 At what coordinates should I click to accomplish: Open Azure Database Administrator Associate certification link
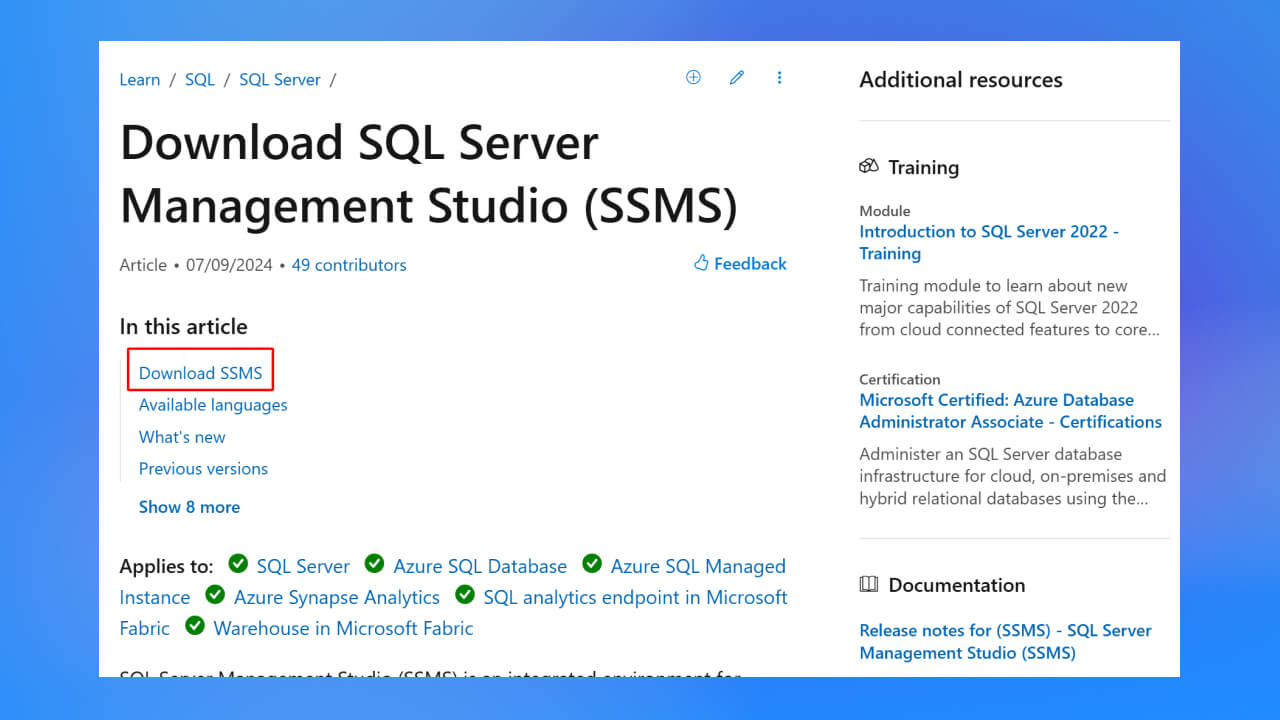click(x=1010, y=411)
